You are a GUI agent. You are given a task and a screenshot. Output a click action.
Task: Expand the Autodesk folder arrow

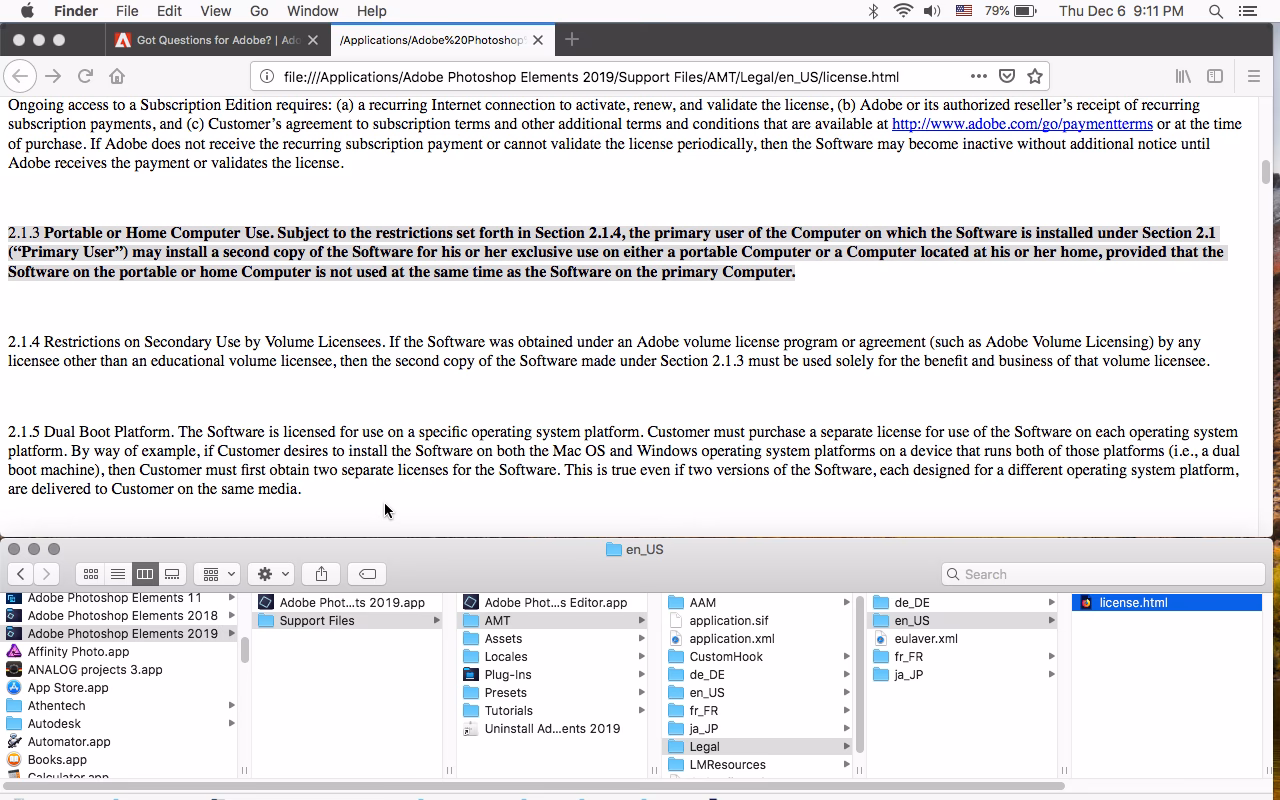(x=231, y=723)
